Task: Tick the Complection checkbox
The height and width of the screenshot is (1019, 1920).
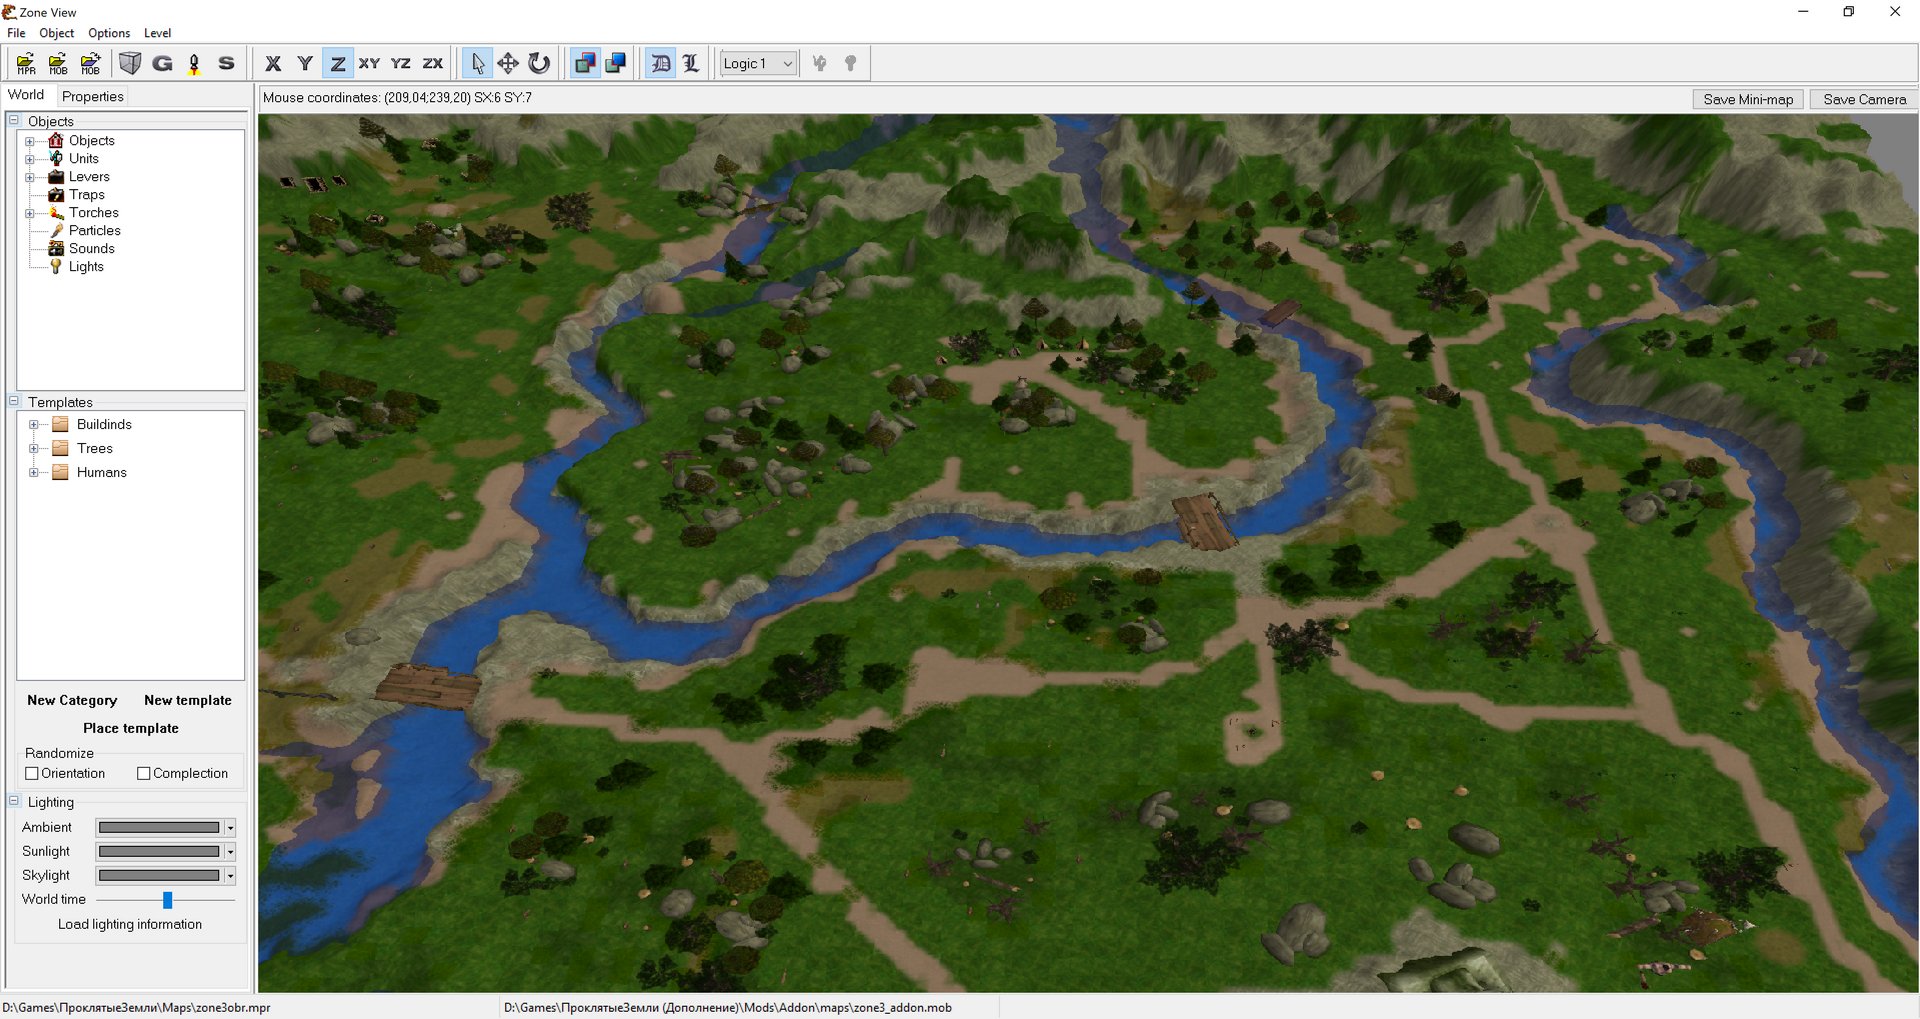Action: click(144, 773)
